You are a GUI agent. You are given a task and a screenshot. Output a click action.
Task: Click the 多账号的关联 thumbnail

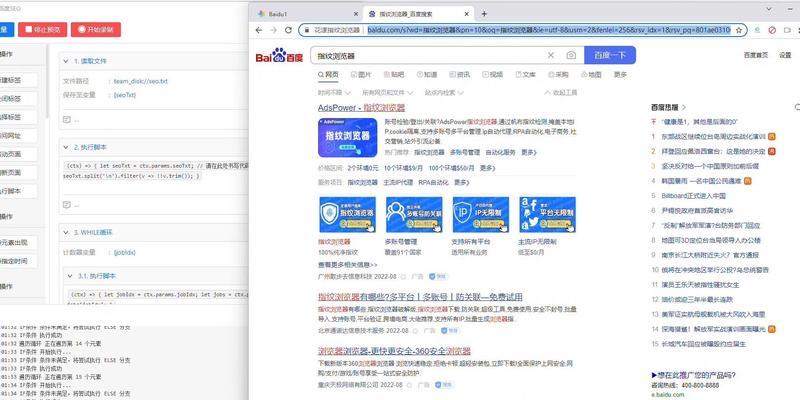point(414,215)
